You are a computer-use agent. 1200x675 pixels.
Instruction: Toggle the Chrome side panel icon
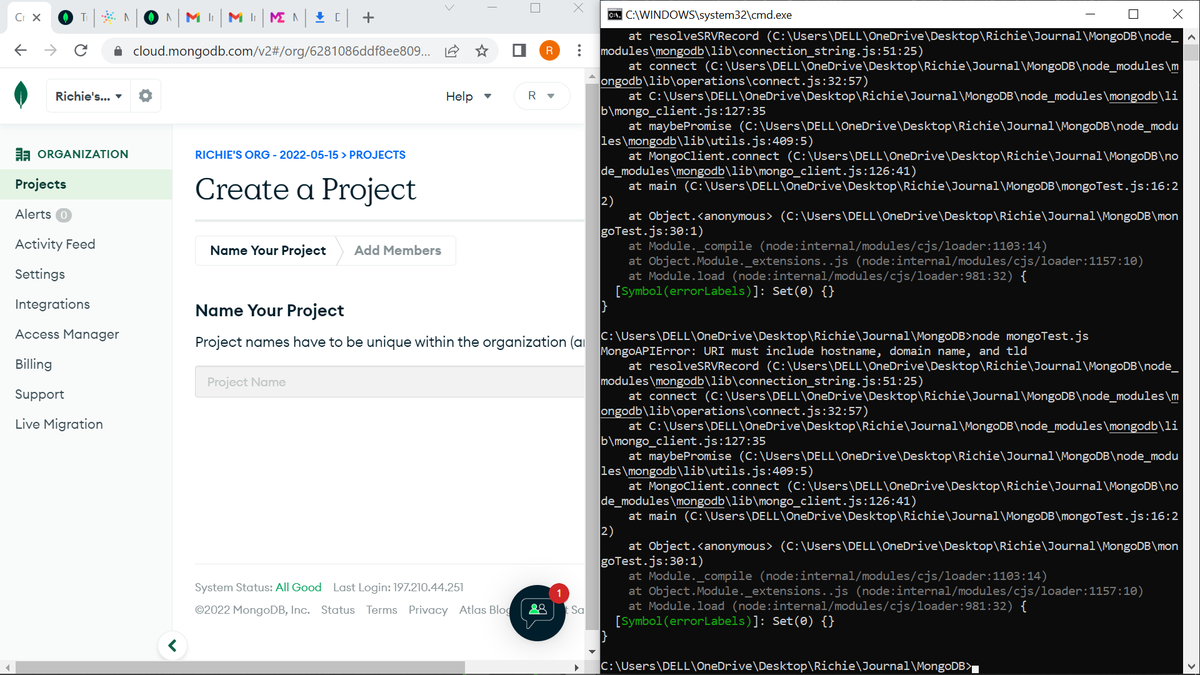[519, 50]
